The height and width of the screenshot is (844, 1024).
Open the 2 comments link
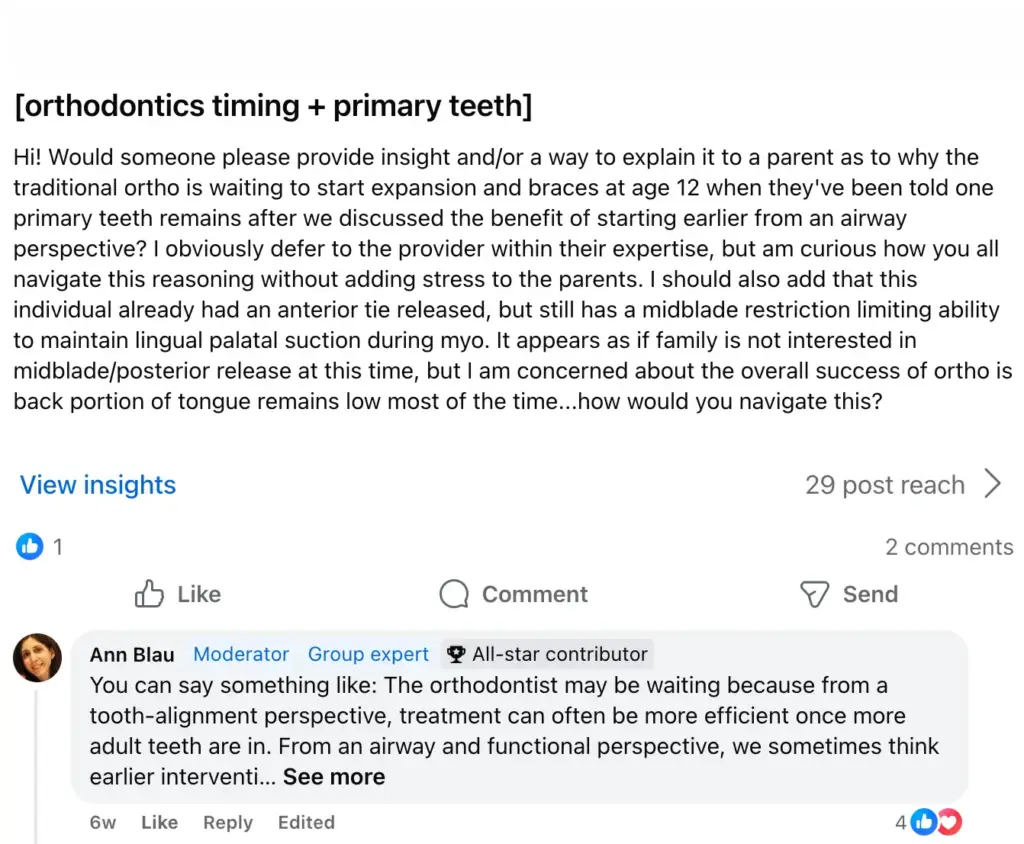pos(949,547)
